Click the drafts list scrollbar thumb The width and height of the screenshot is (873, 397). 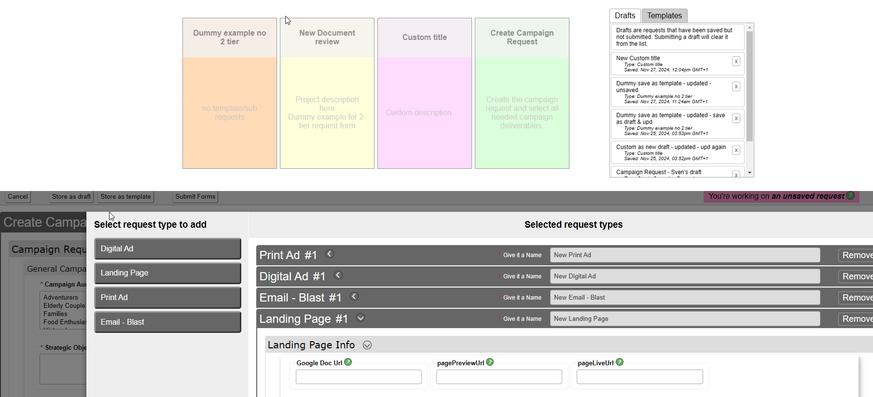coord(750,86)
